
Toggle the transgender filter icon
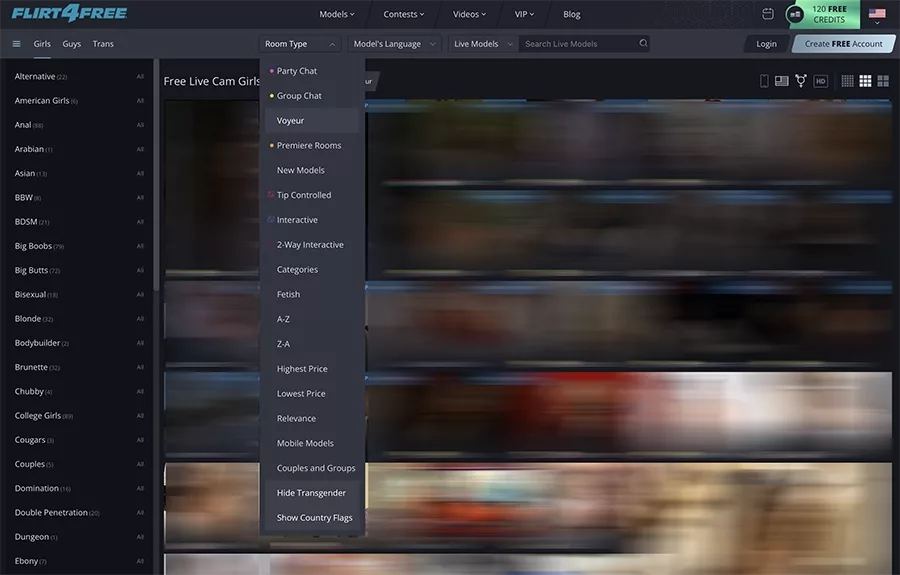coord(801,81)
